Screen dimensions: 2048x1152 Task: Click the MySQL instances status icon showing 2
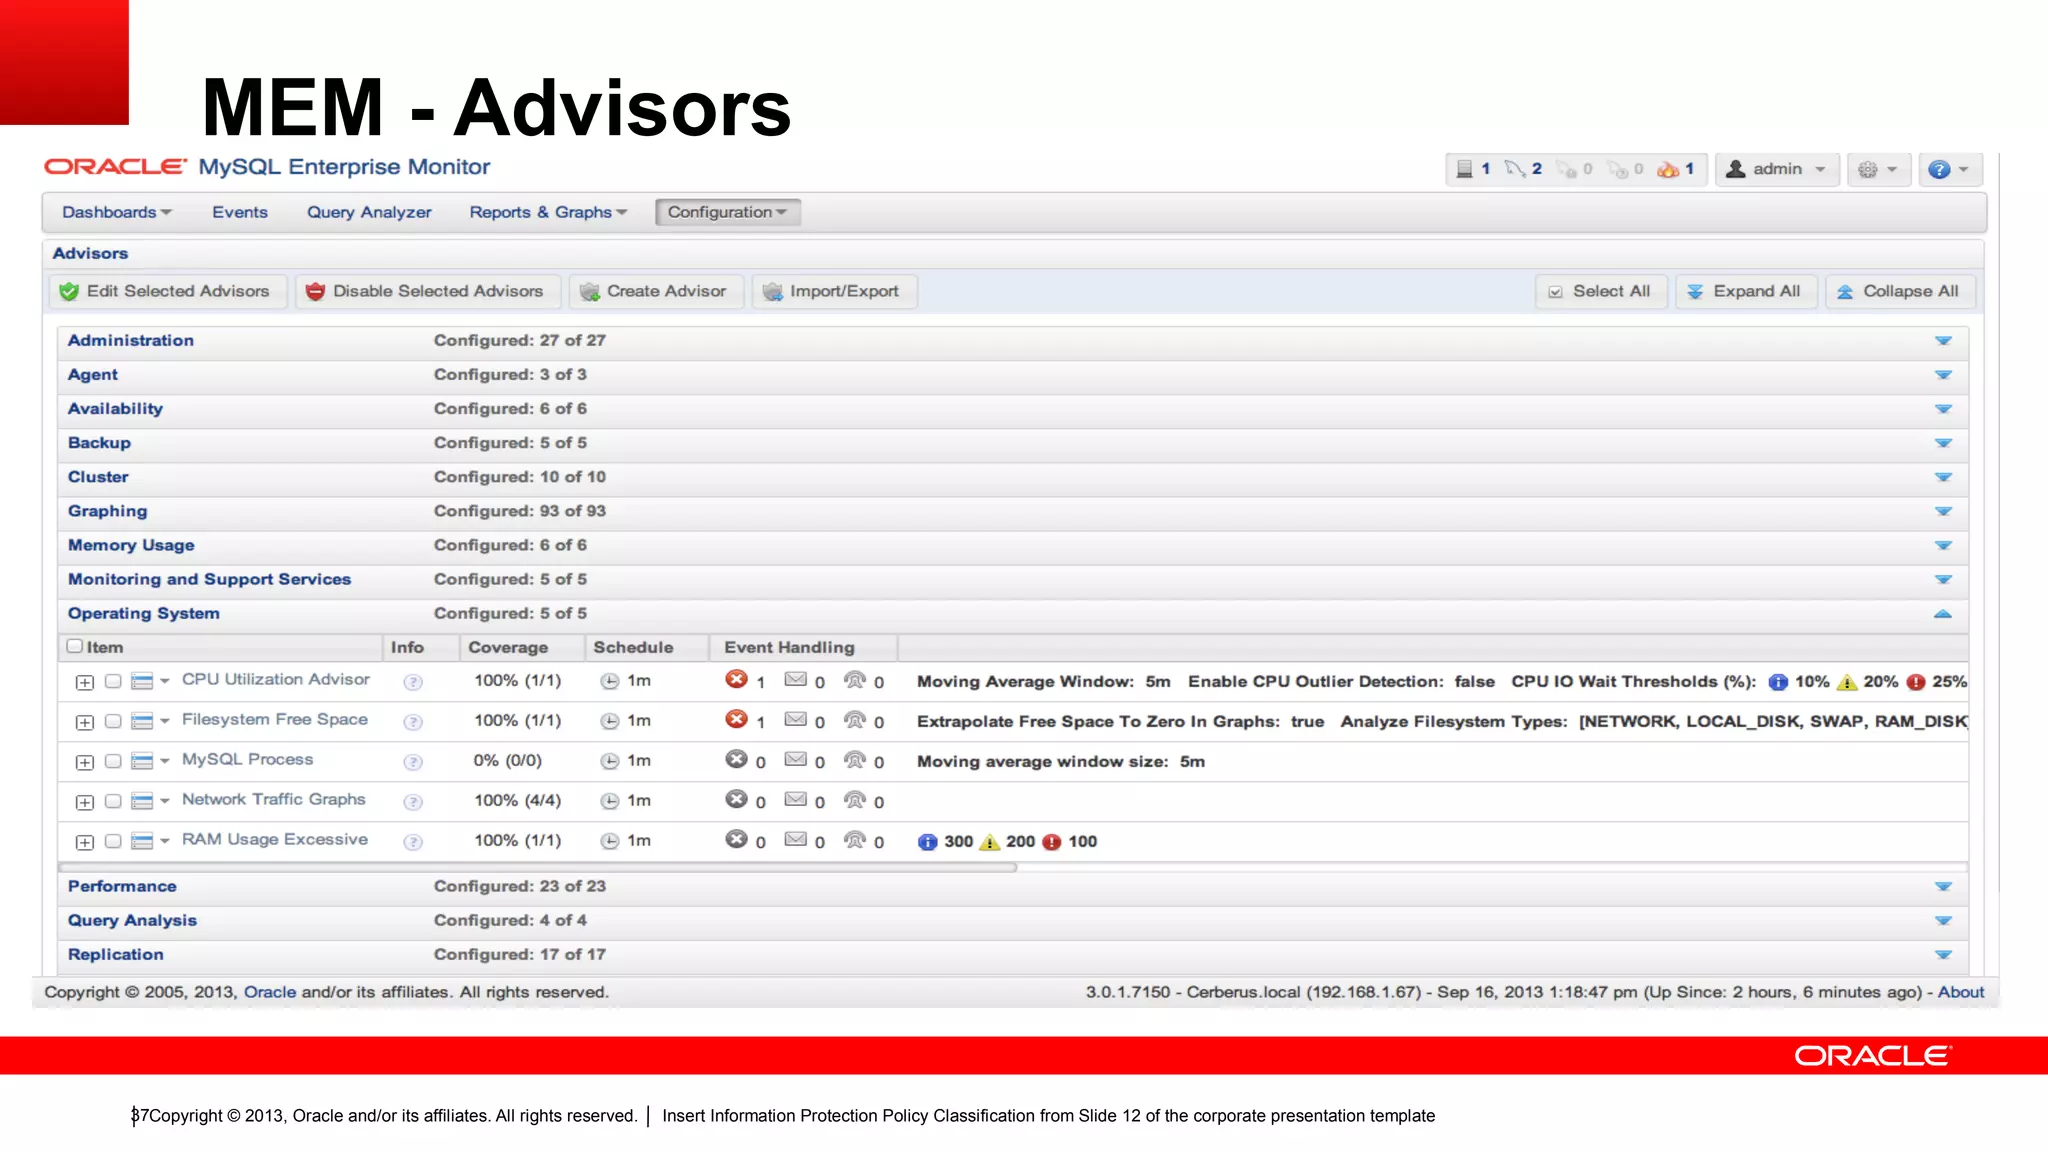click(1514, 169)
